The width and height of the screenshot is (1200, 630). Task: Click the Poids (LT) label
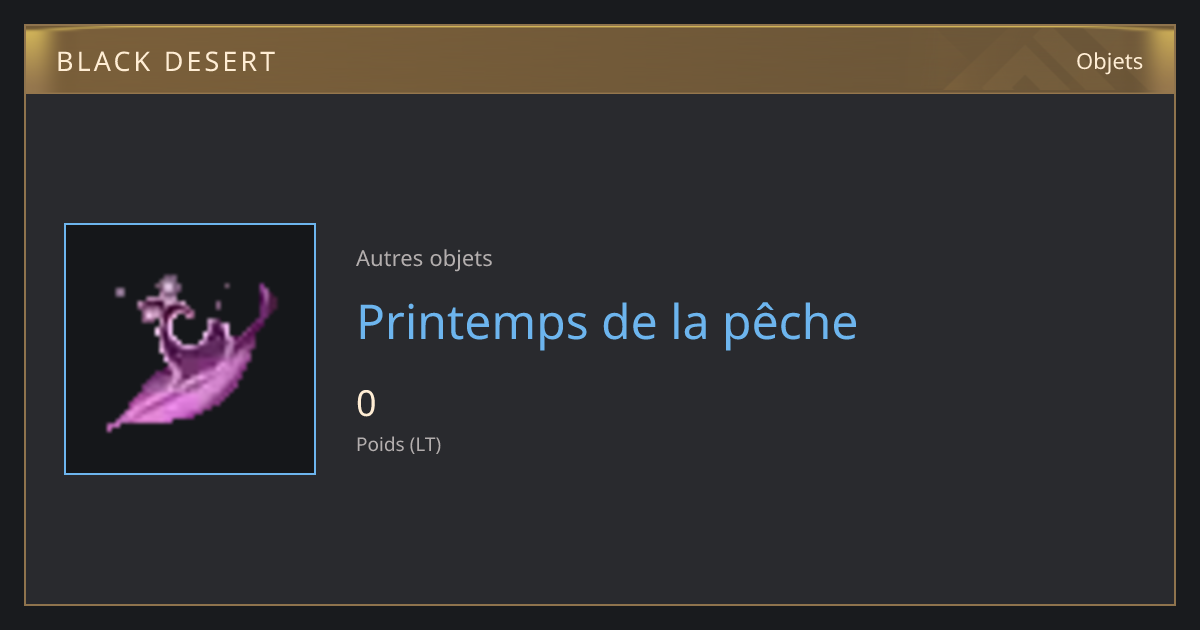398,444
